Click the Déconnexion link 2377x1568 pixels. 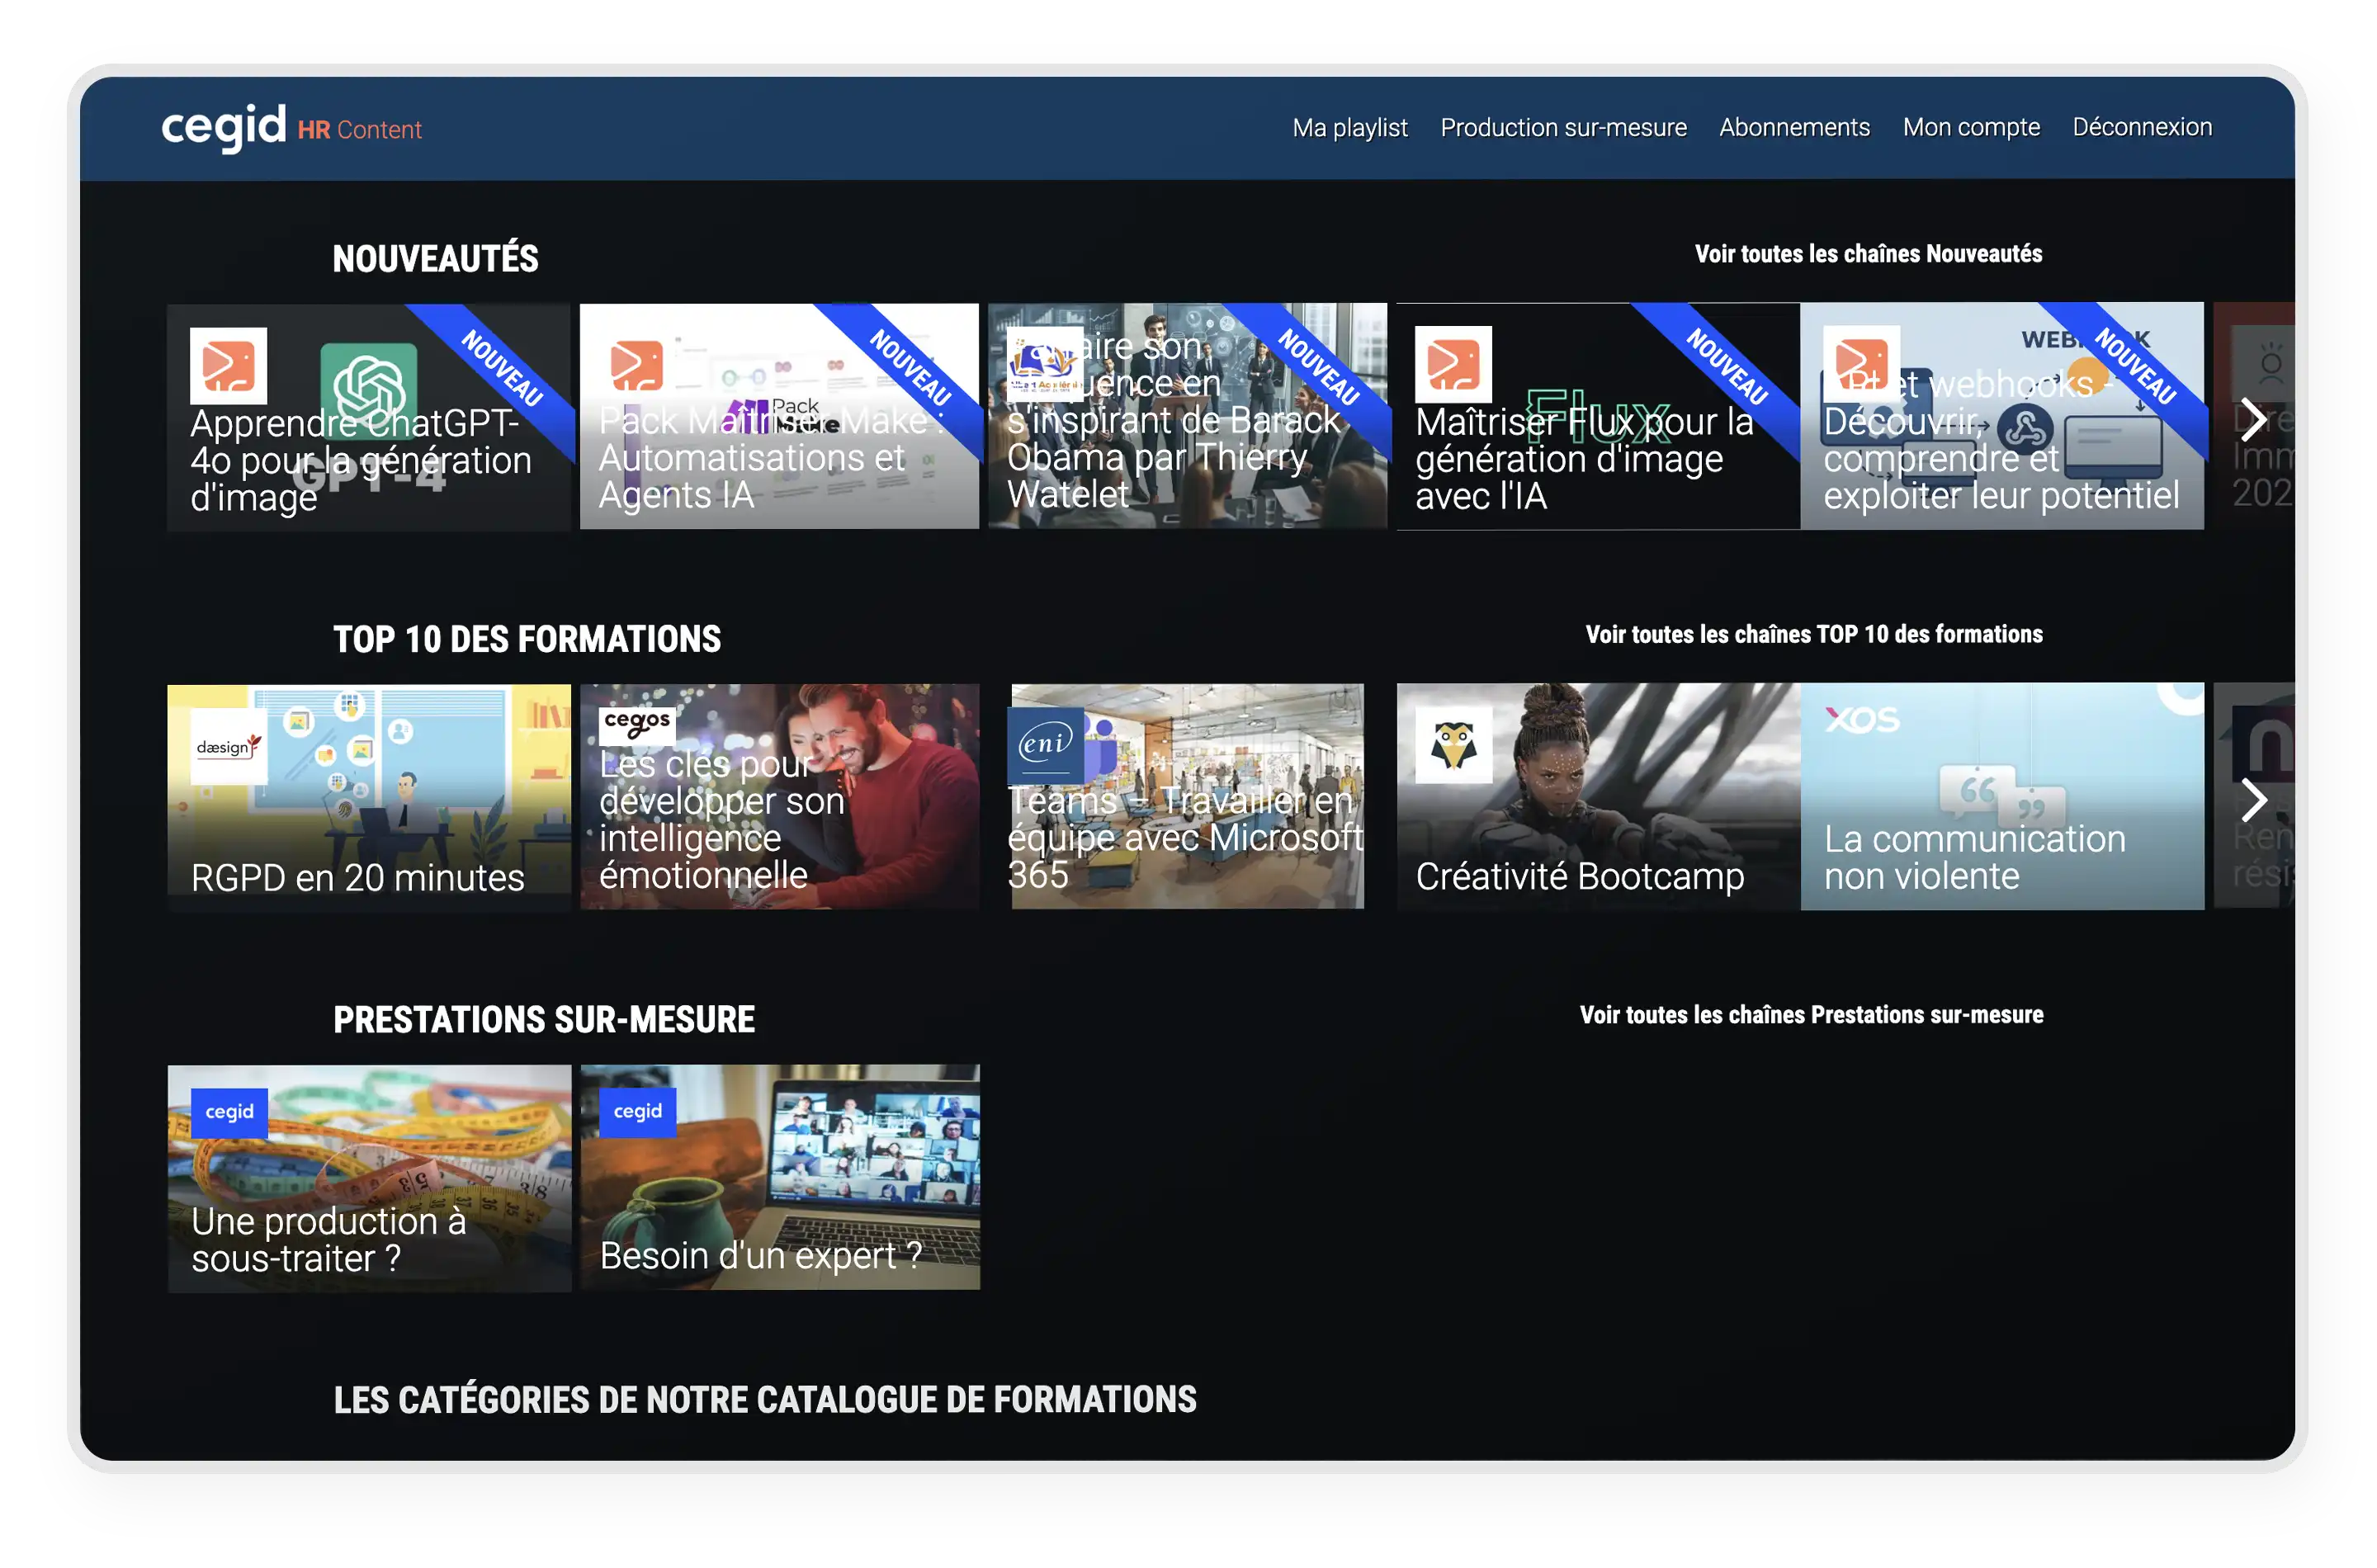pyautogui.click(x=2142, y=128)
